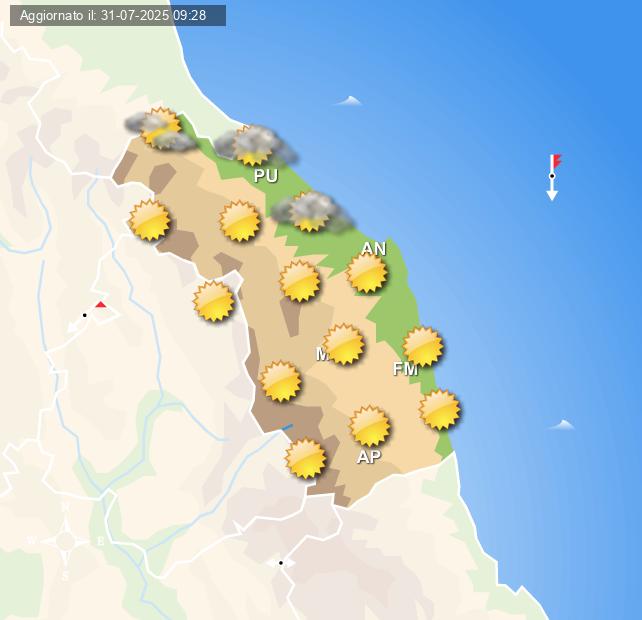
Task: Click the southernmost sun icon, left of AP
Action: pyautogui.click(x=306, y=458)
